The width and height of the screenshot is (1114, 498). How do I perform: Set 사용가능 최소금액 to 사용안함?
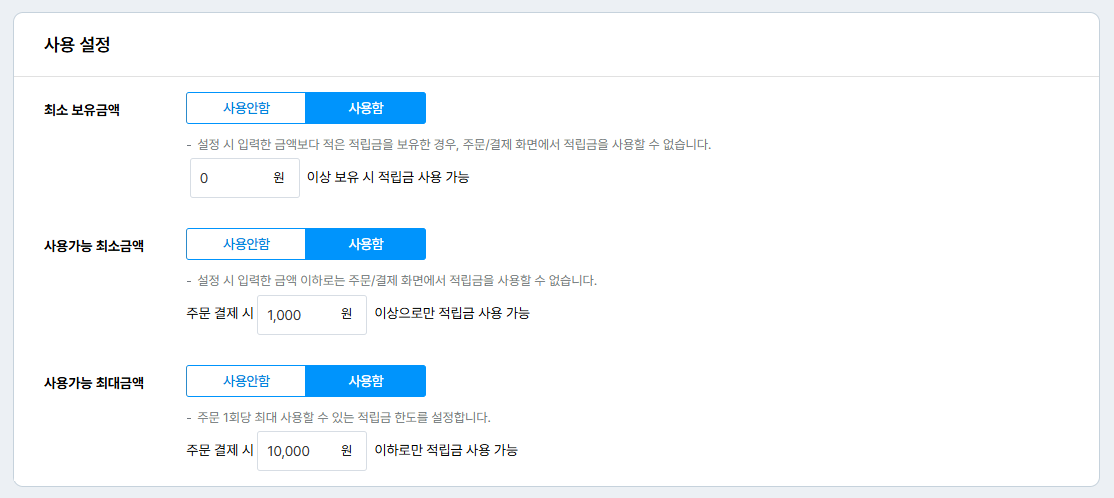246,244
